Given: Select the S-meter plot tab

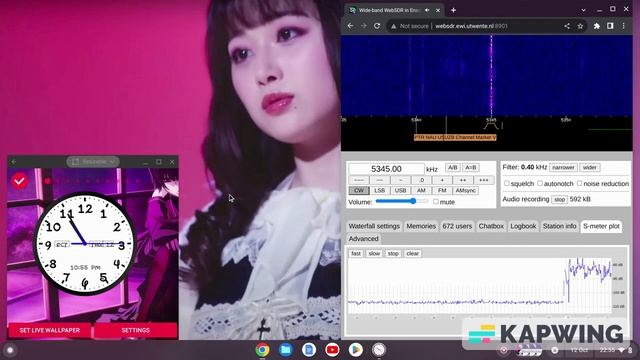Looking at the screenshot, I should pyautogui.click(x=601, y=226).
